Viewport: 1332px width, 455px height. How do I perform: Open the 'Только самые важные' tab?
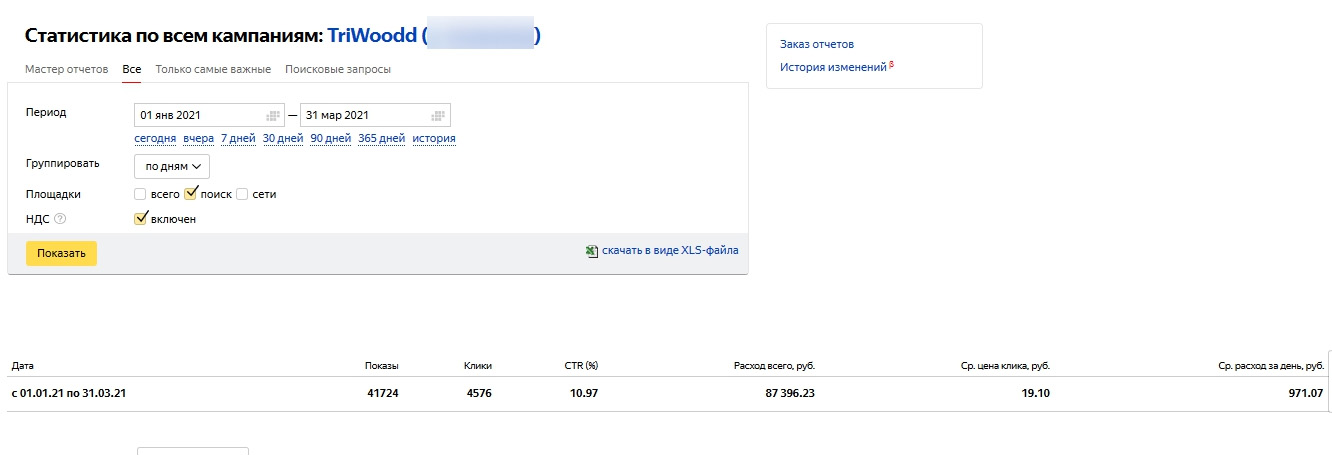(213, 69)
